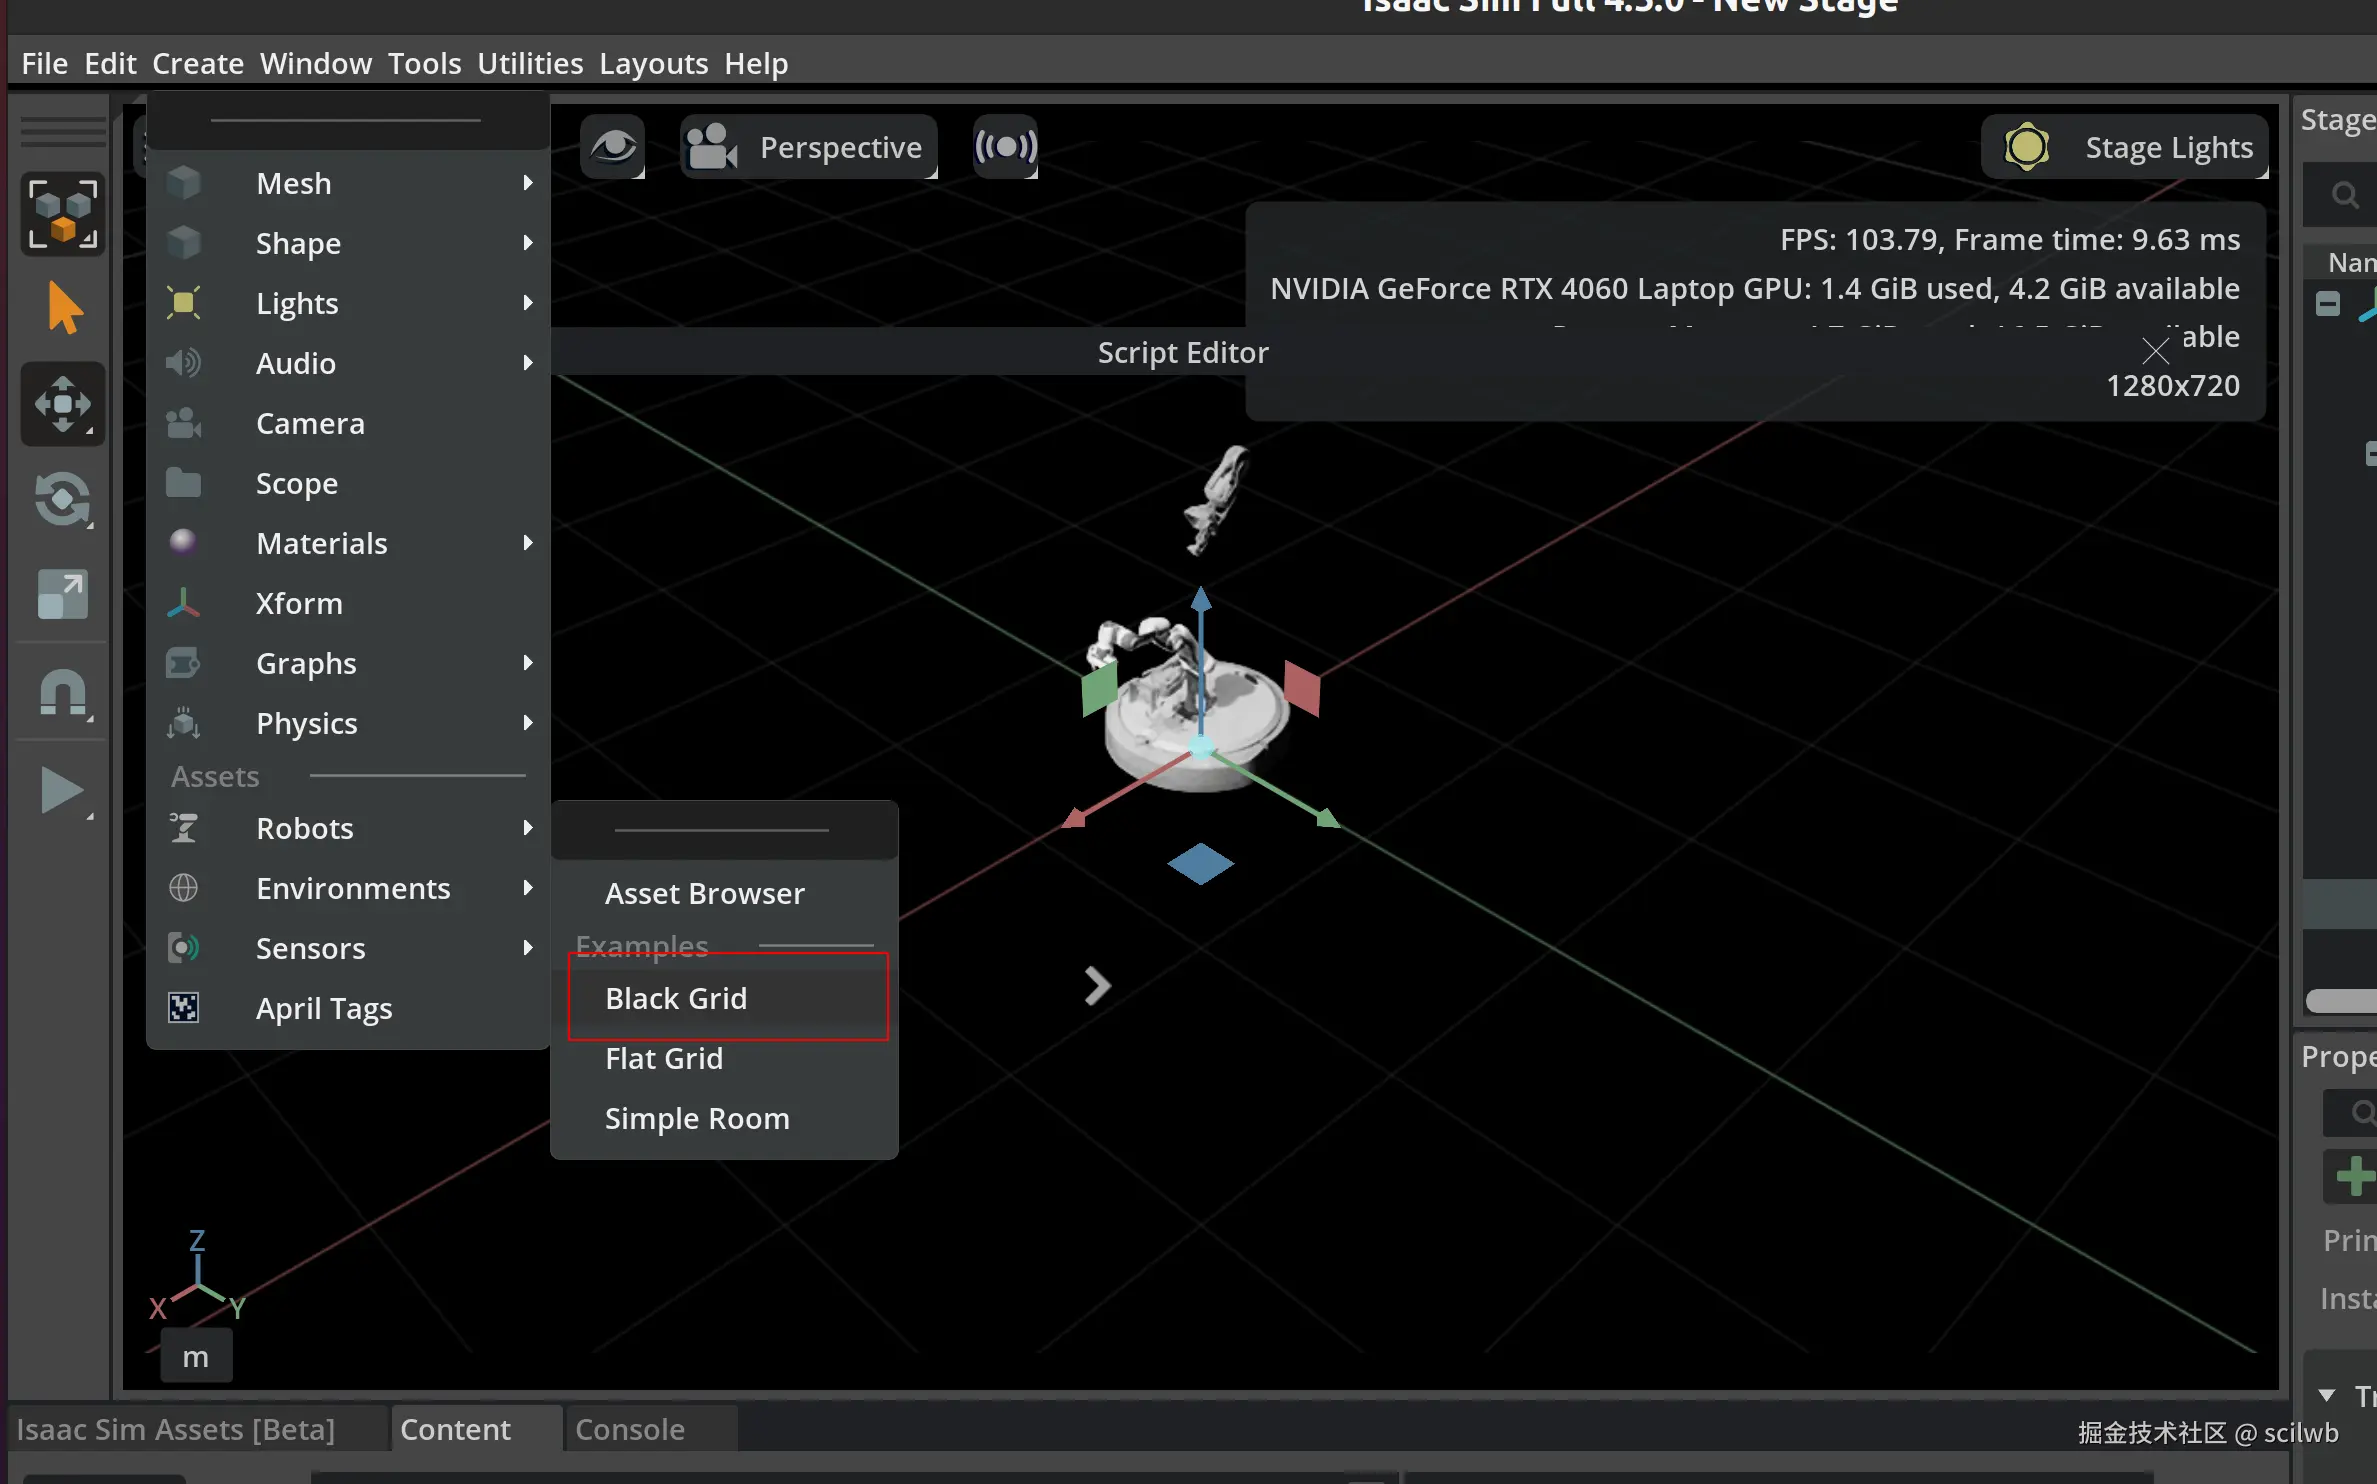2377x1484 pixels.
Task: Select Simple Room environment
Action: pyautogui.click(x=697, y=1118)
